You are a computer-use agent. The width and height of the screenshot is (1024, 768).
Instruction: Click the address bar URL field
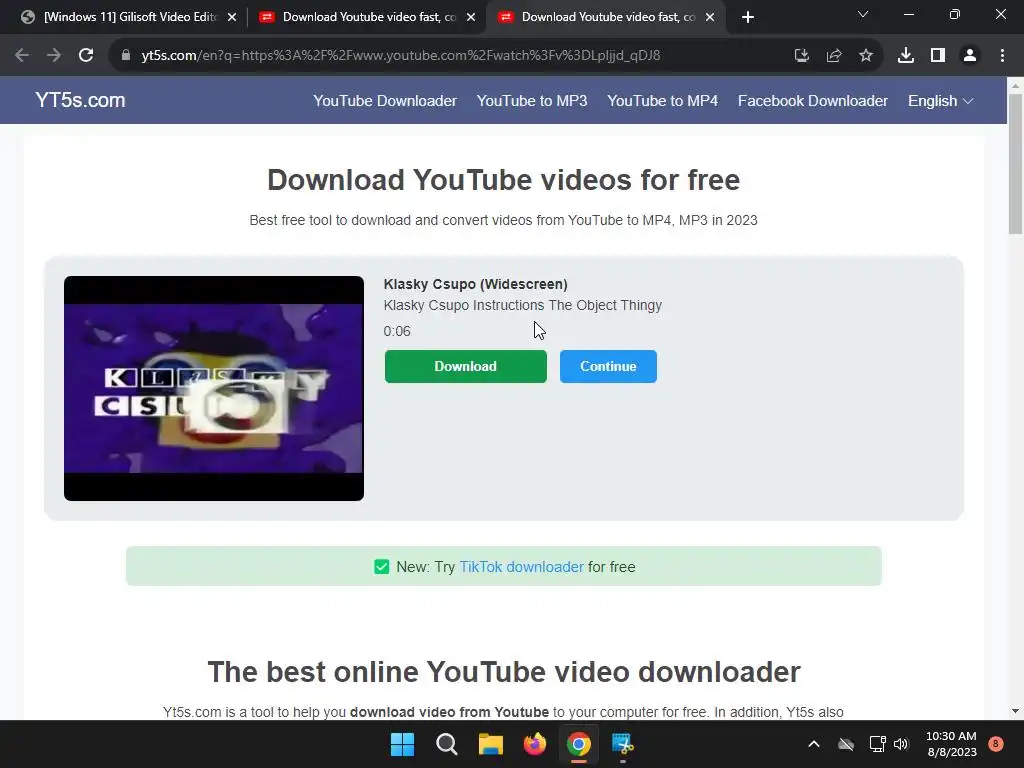click(400, 56)
